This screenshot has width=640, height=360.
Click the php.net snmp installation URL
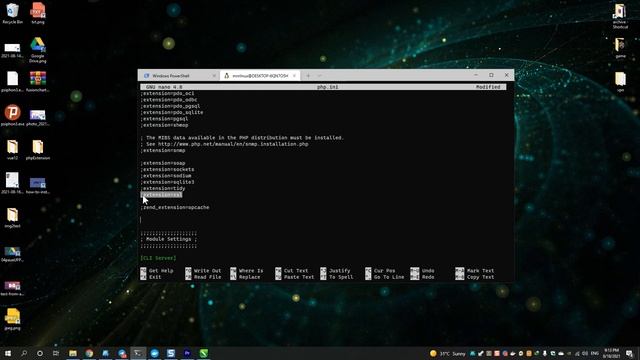(x=233, y=144)
